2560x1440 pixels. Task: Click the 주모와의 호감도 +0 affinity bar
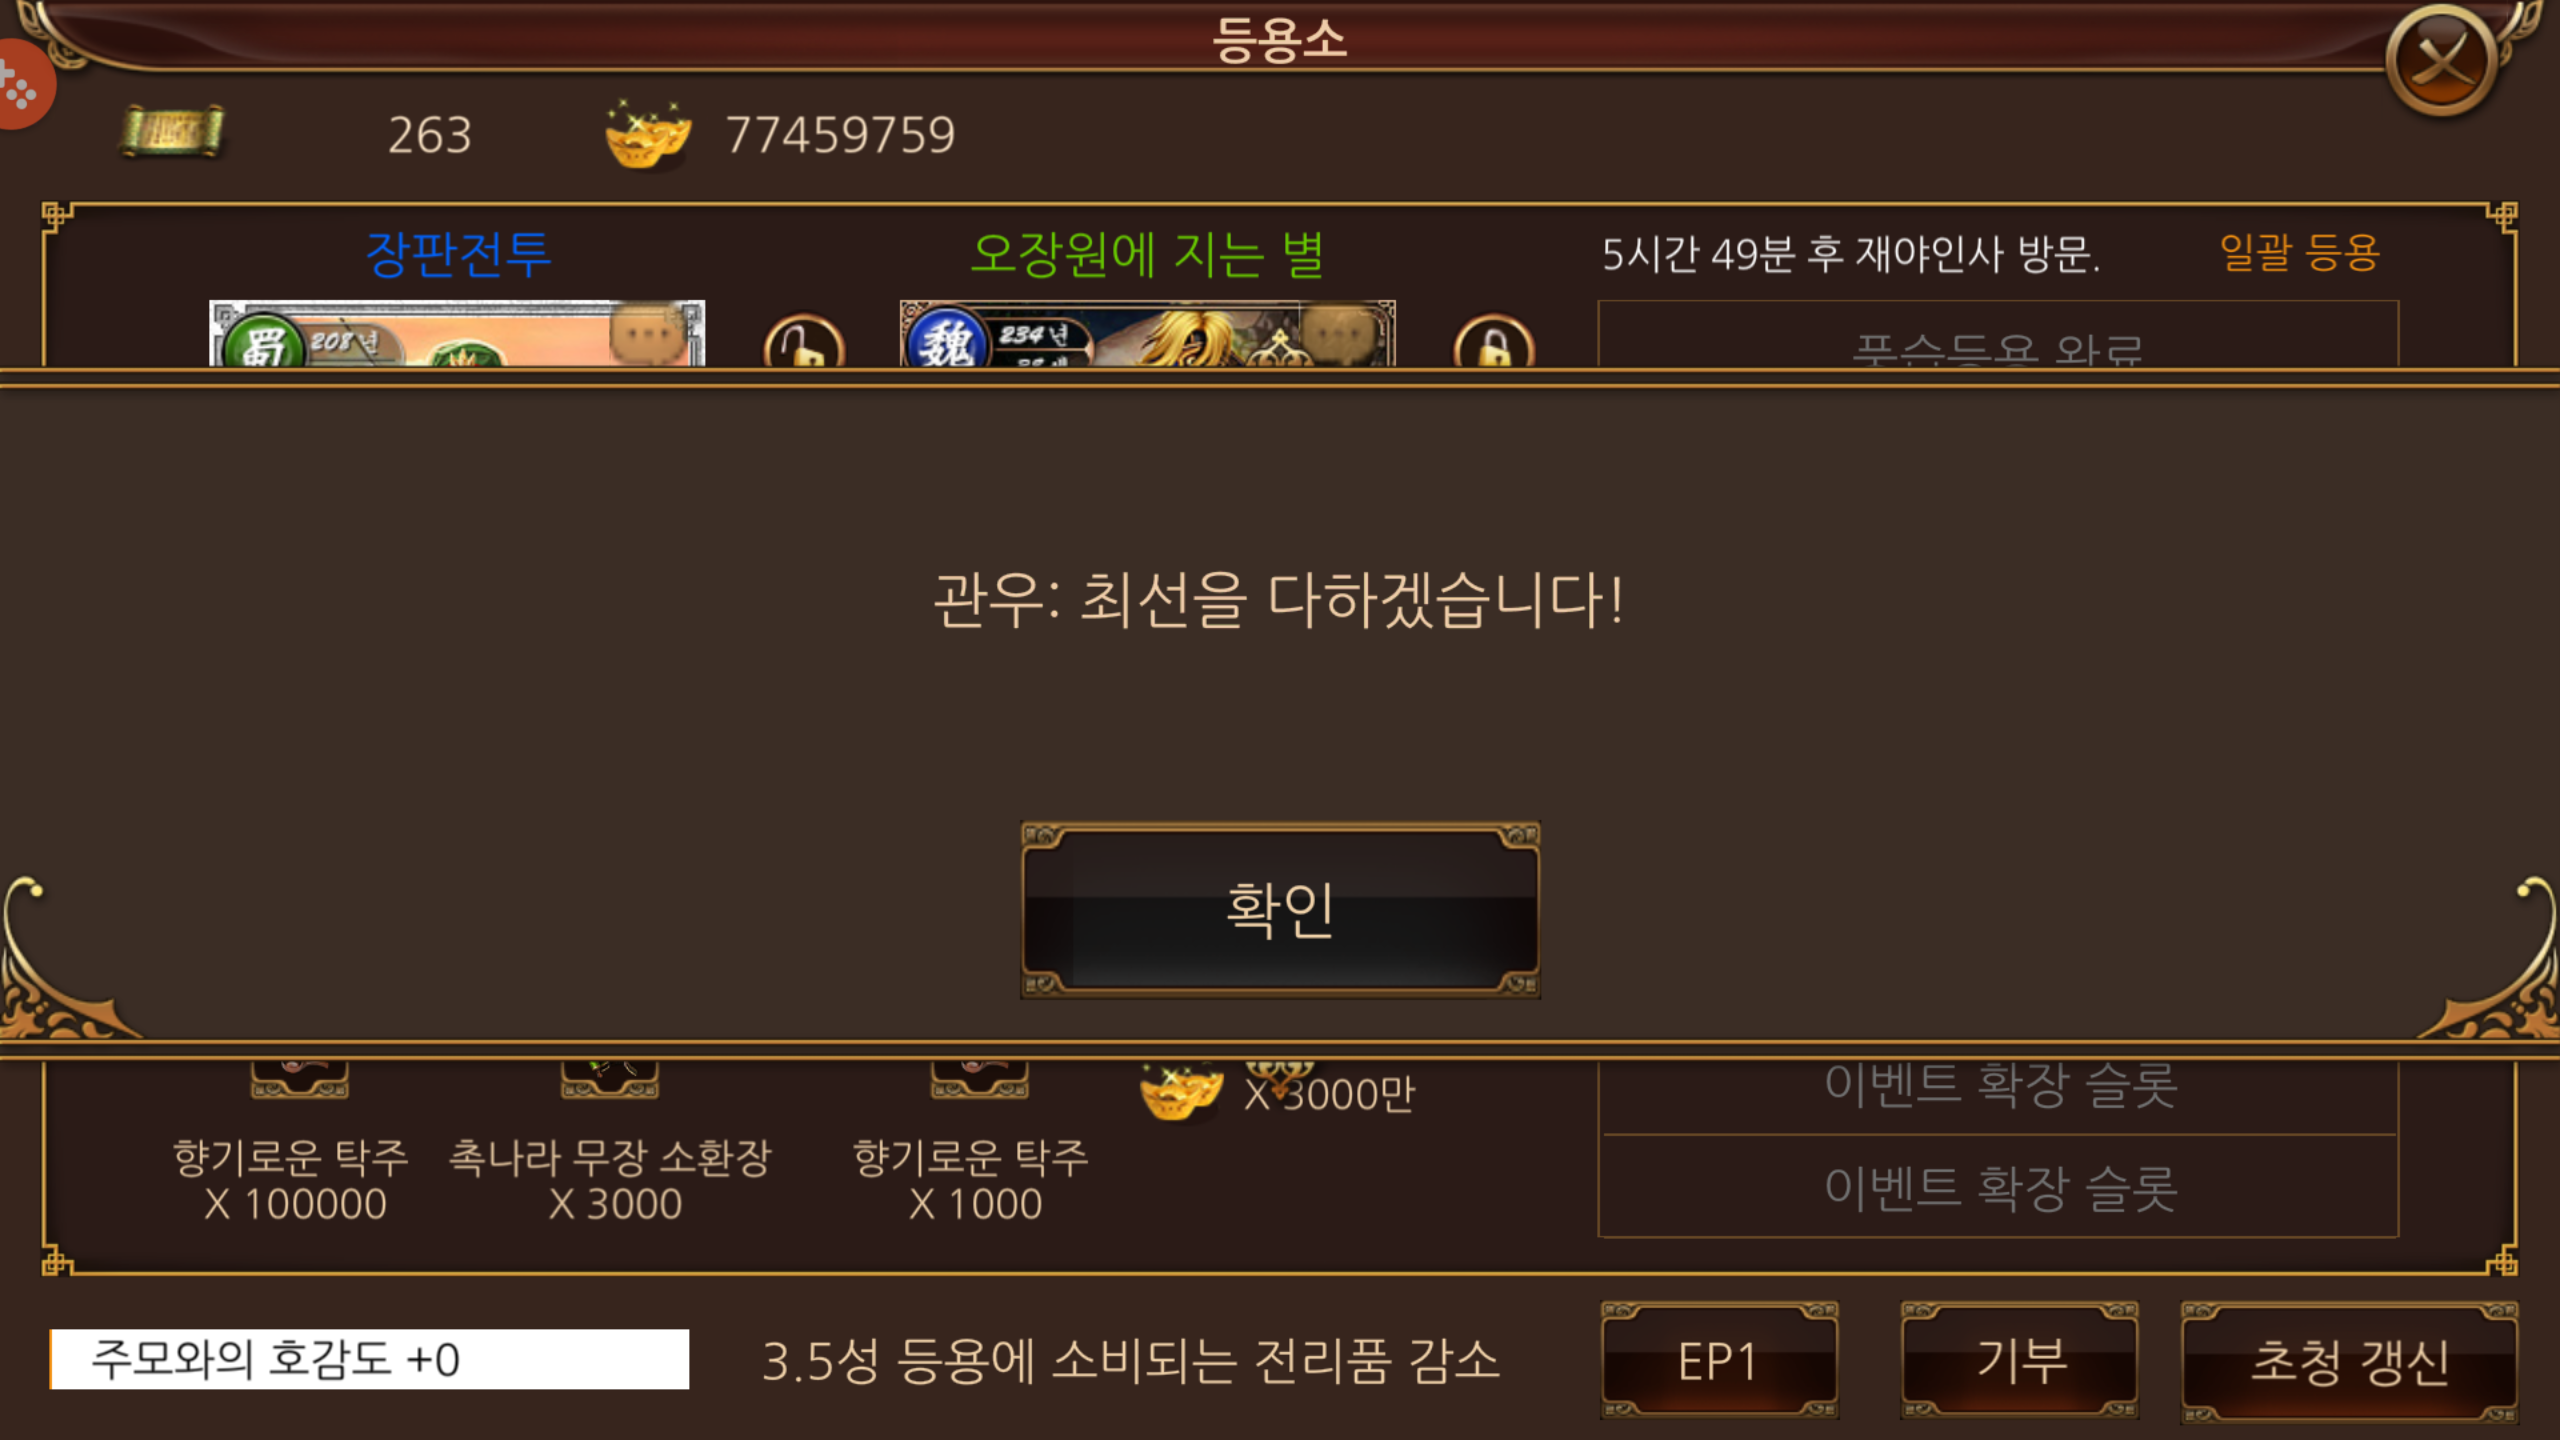(x=369, y=1359)
